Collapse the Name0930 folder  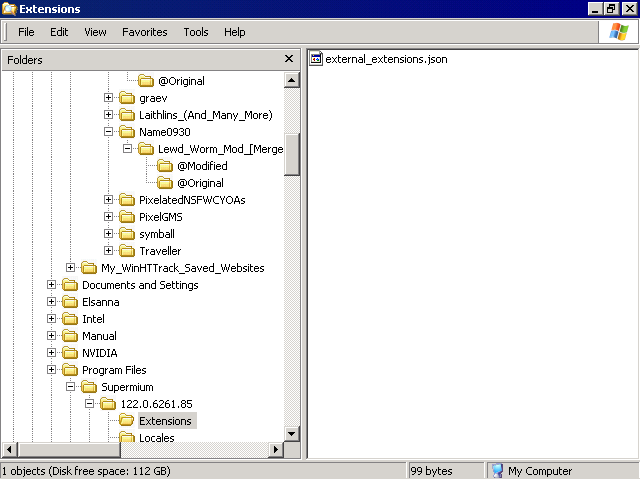click(x=108, y=131)
